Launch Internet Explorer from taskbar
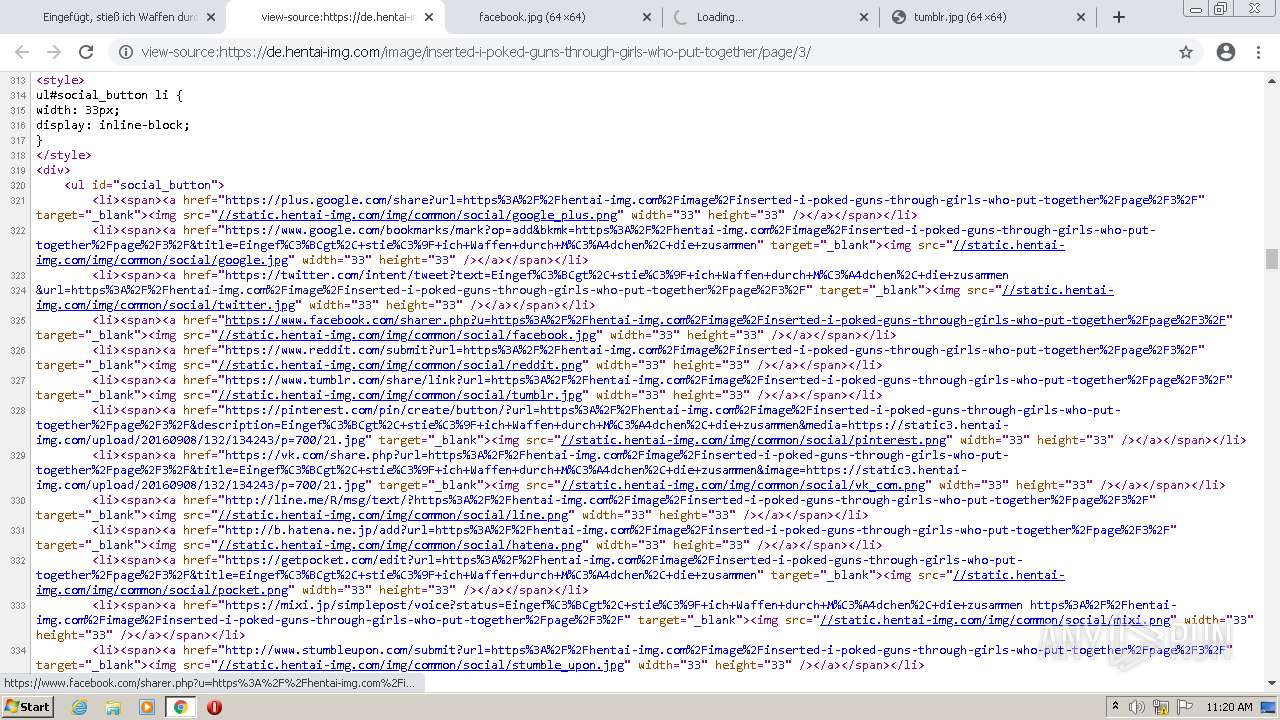Screen dimensions: 1280x720 pos(79,706)
